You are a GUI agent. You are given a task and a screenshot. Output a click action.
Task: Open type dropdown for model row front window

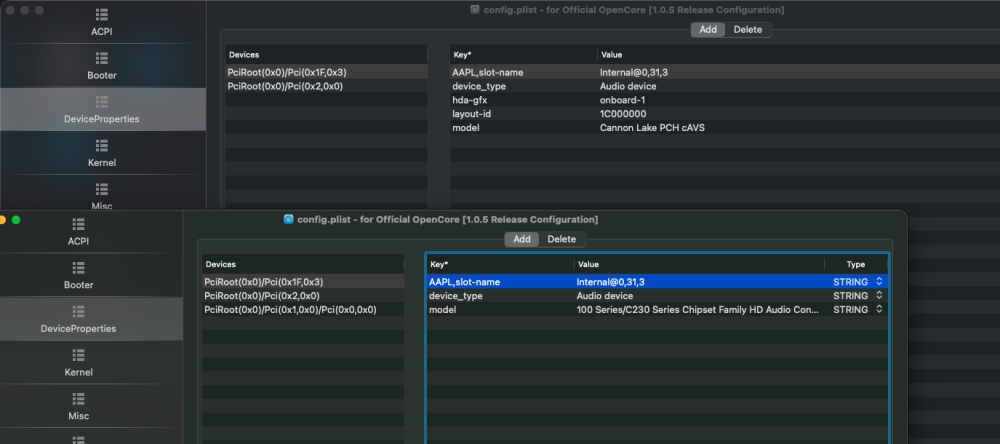coord(879,309)
